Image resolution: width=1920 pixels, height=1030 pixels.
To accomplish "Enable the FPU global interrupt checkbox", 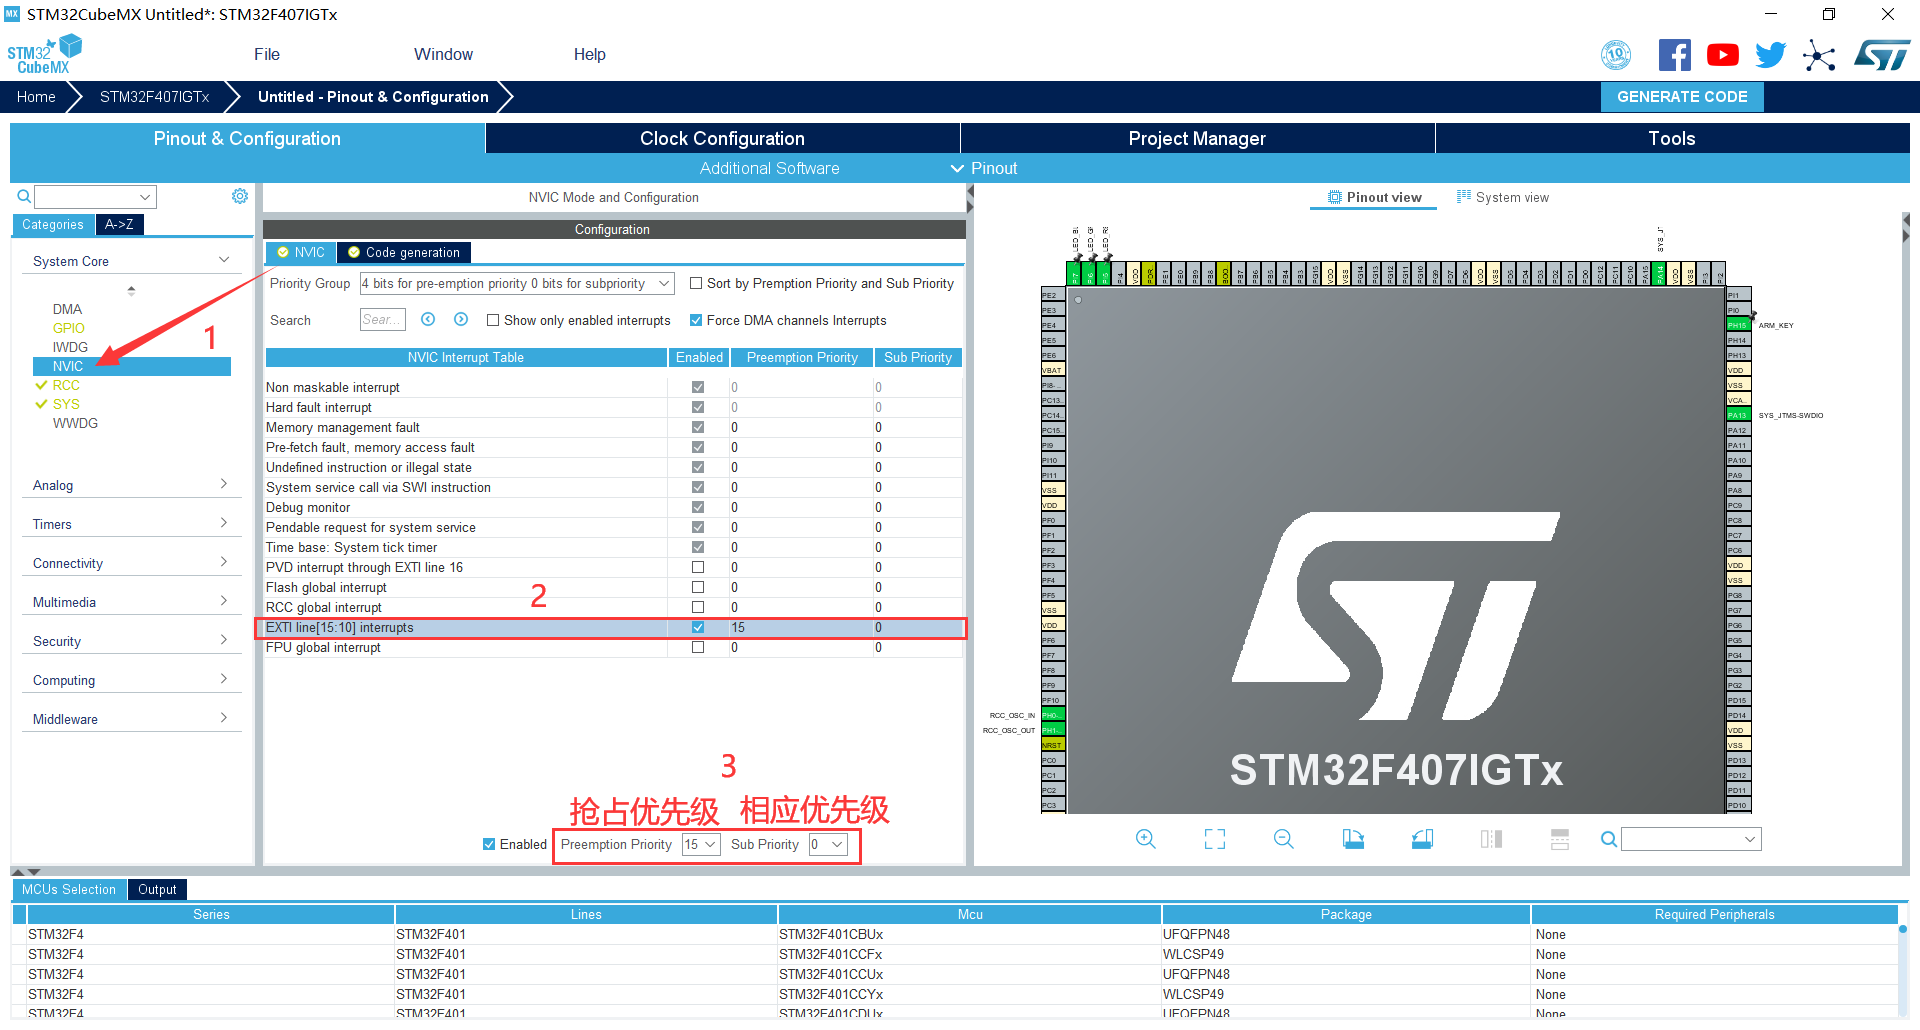I will 698,647.
